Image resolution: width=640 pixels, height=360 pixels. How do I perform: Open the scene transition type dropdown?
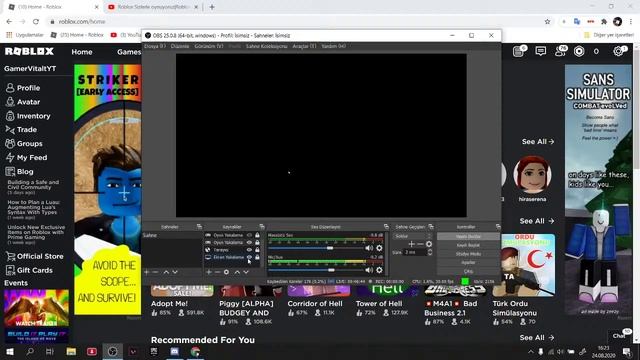point(412,236)
